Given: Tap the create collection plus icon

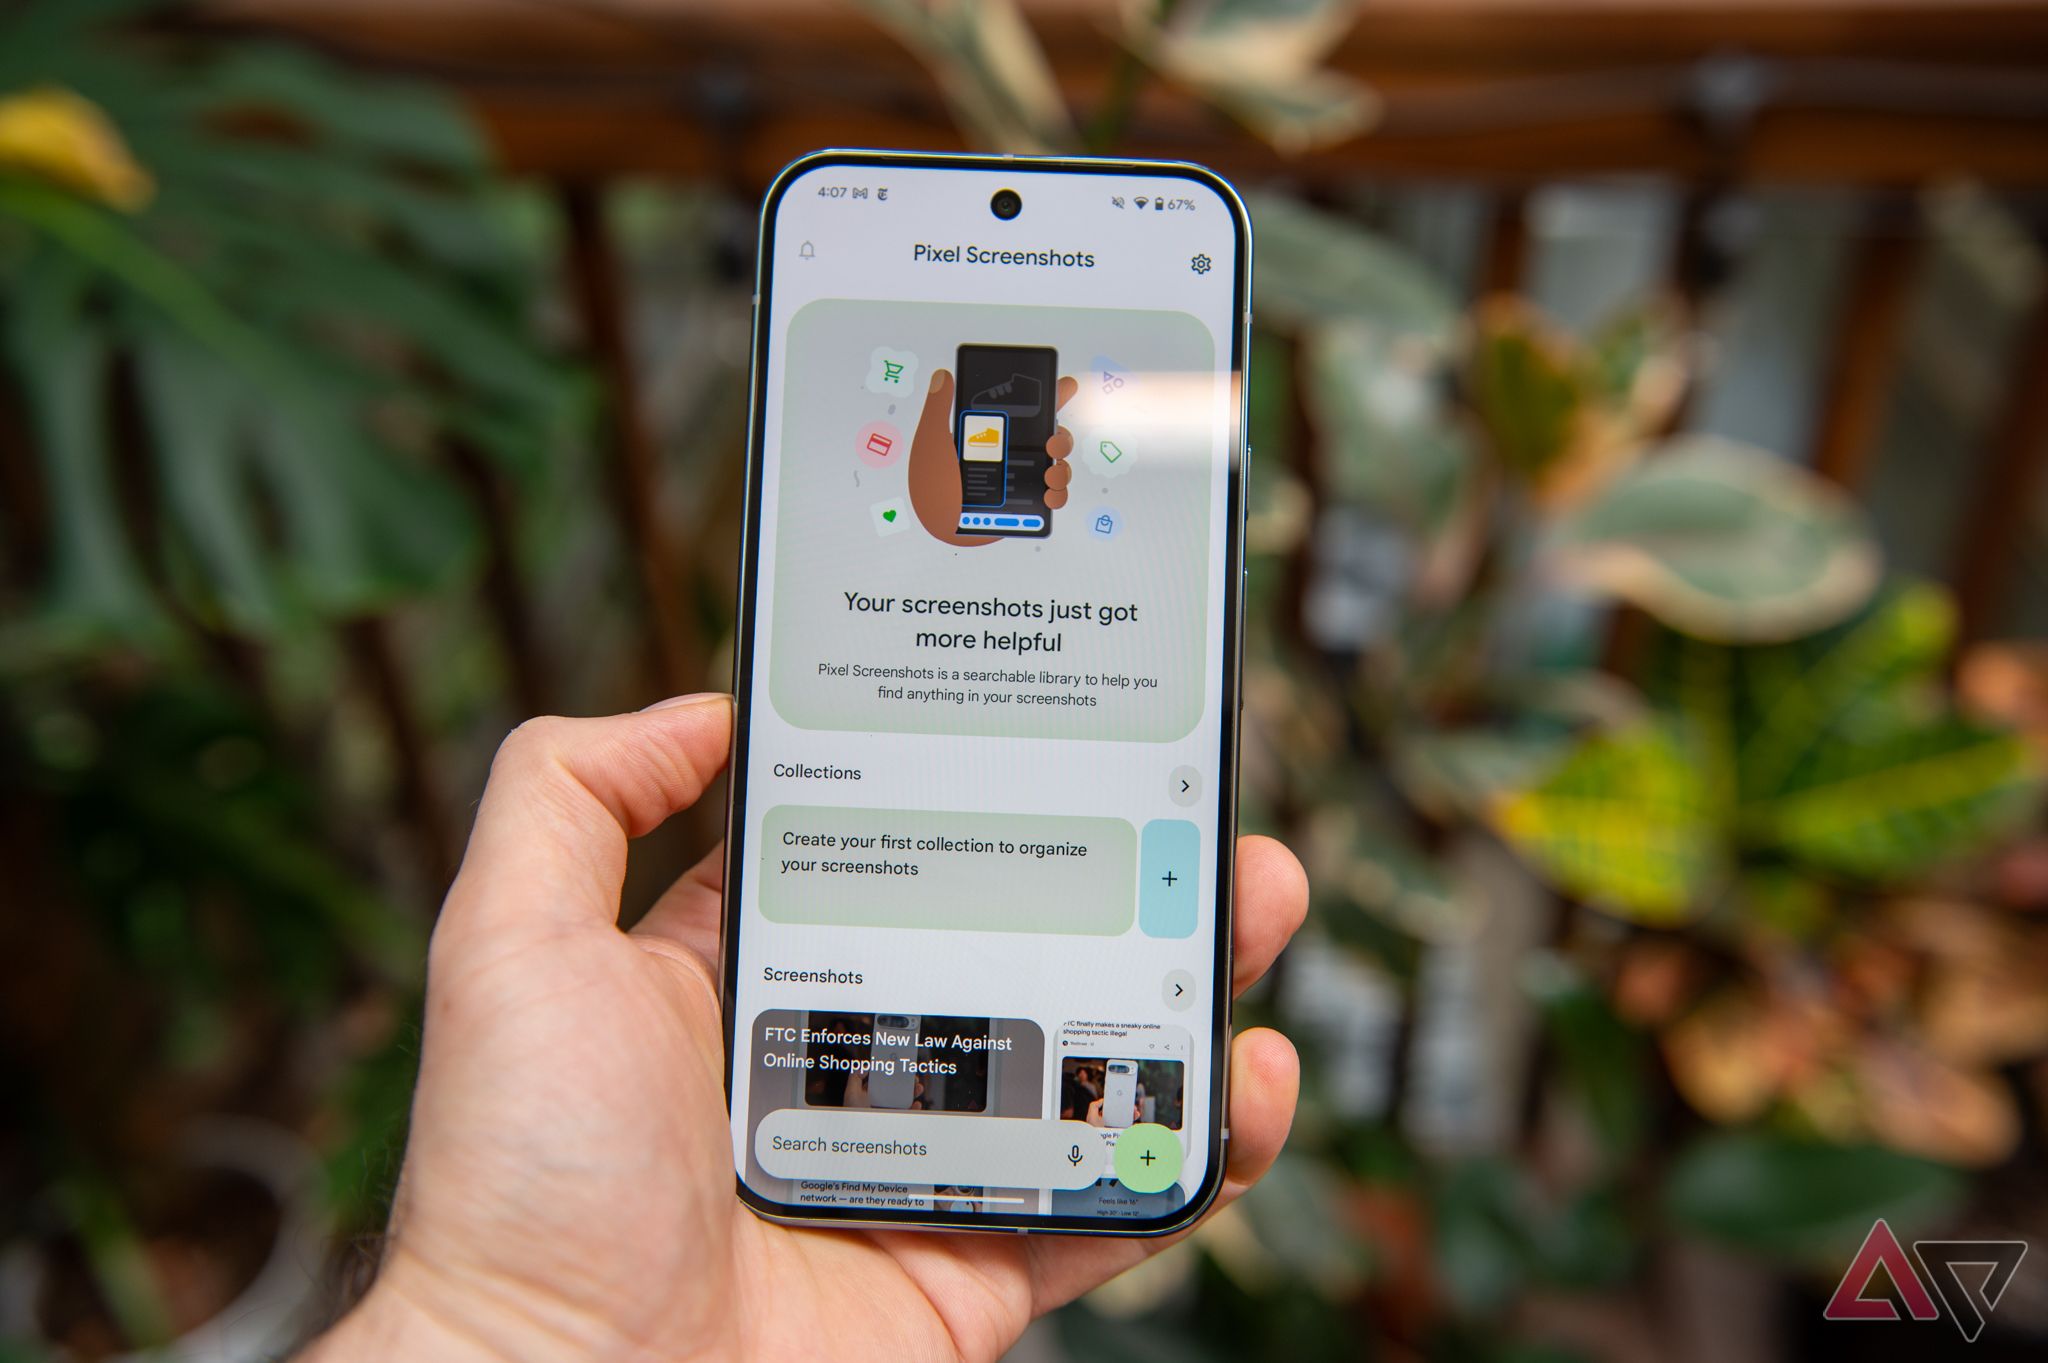Looking at the screenshot, I should tap(1168, 878).
